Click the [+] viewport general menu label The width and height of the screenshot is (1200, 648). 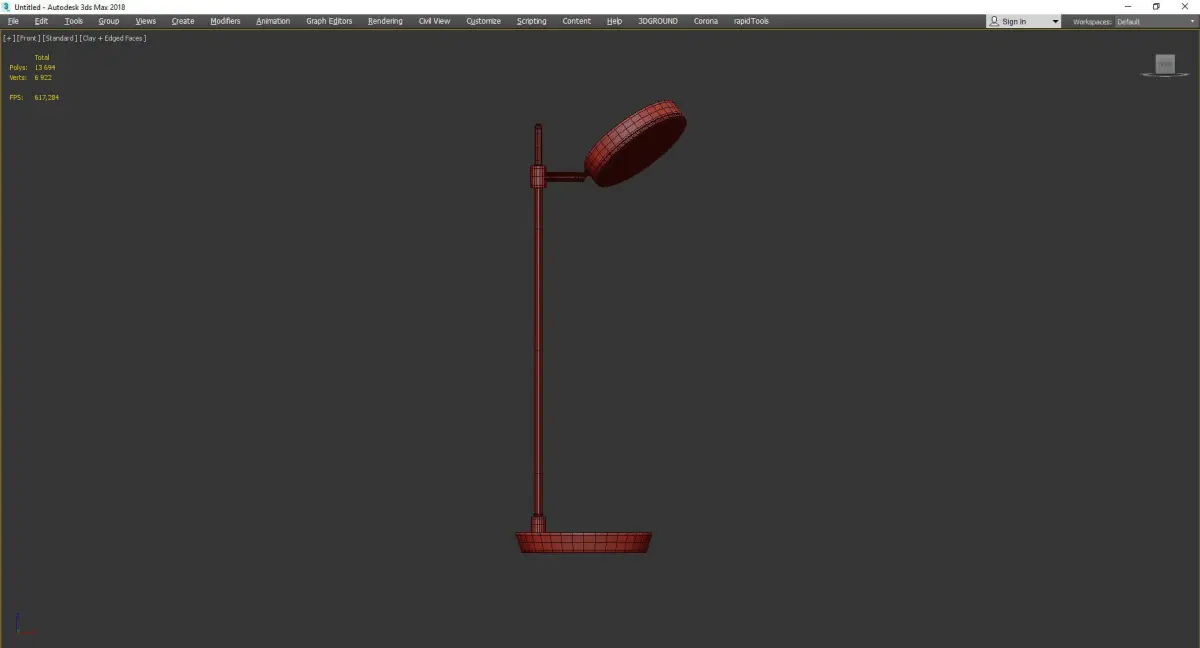[9, 38]
